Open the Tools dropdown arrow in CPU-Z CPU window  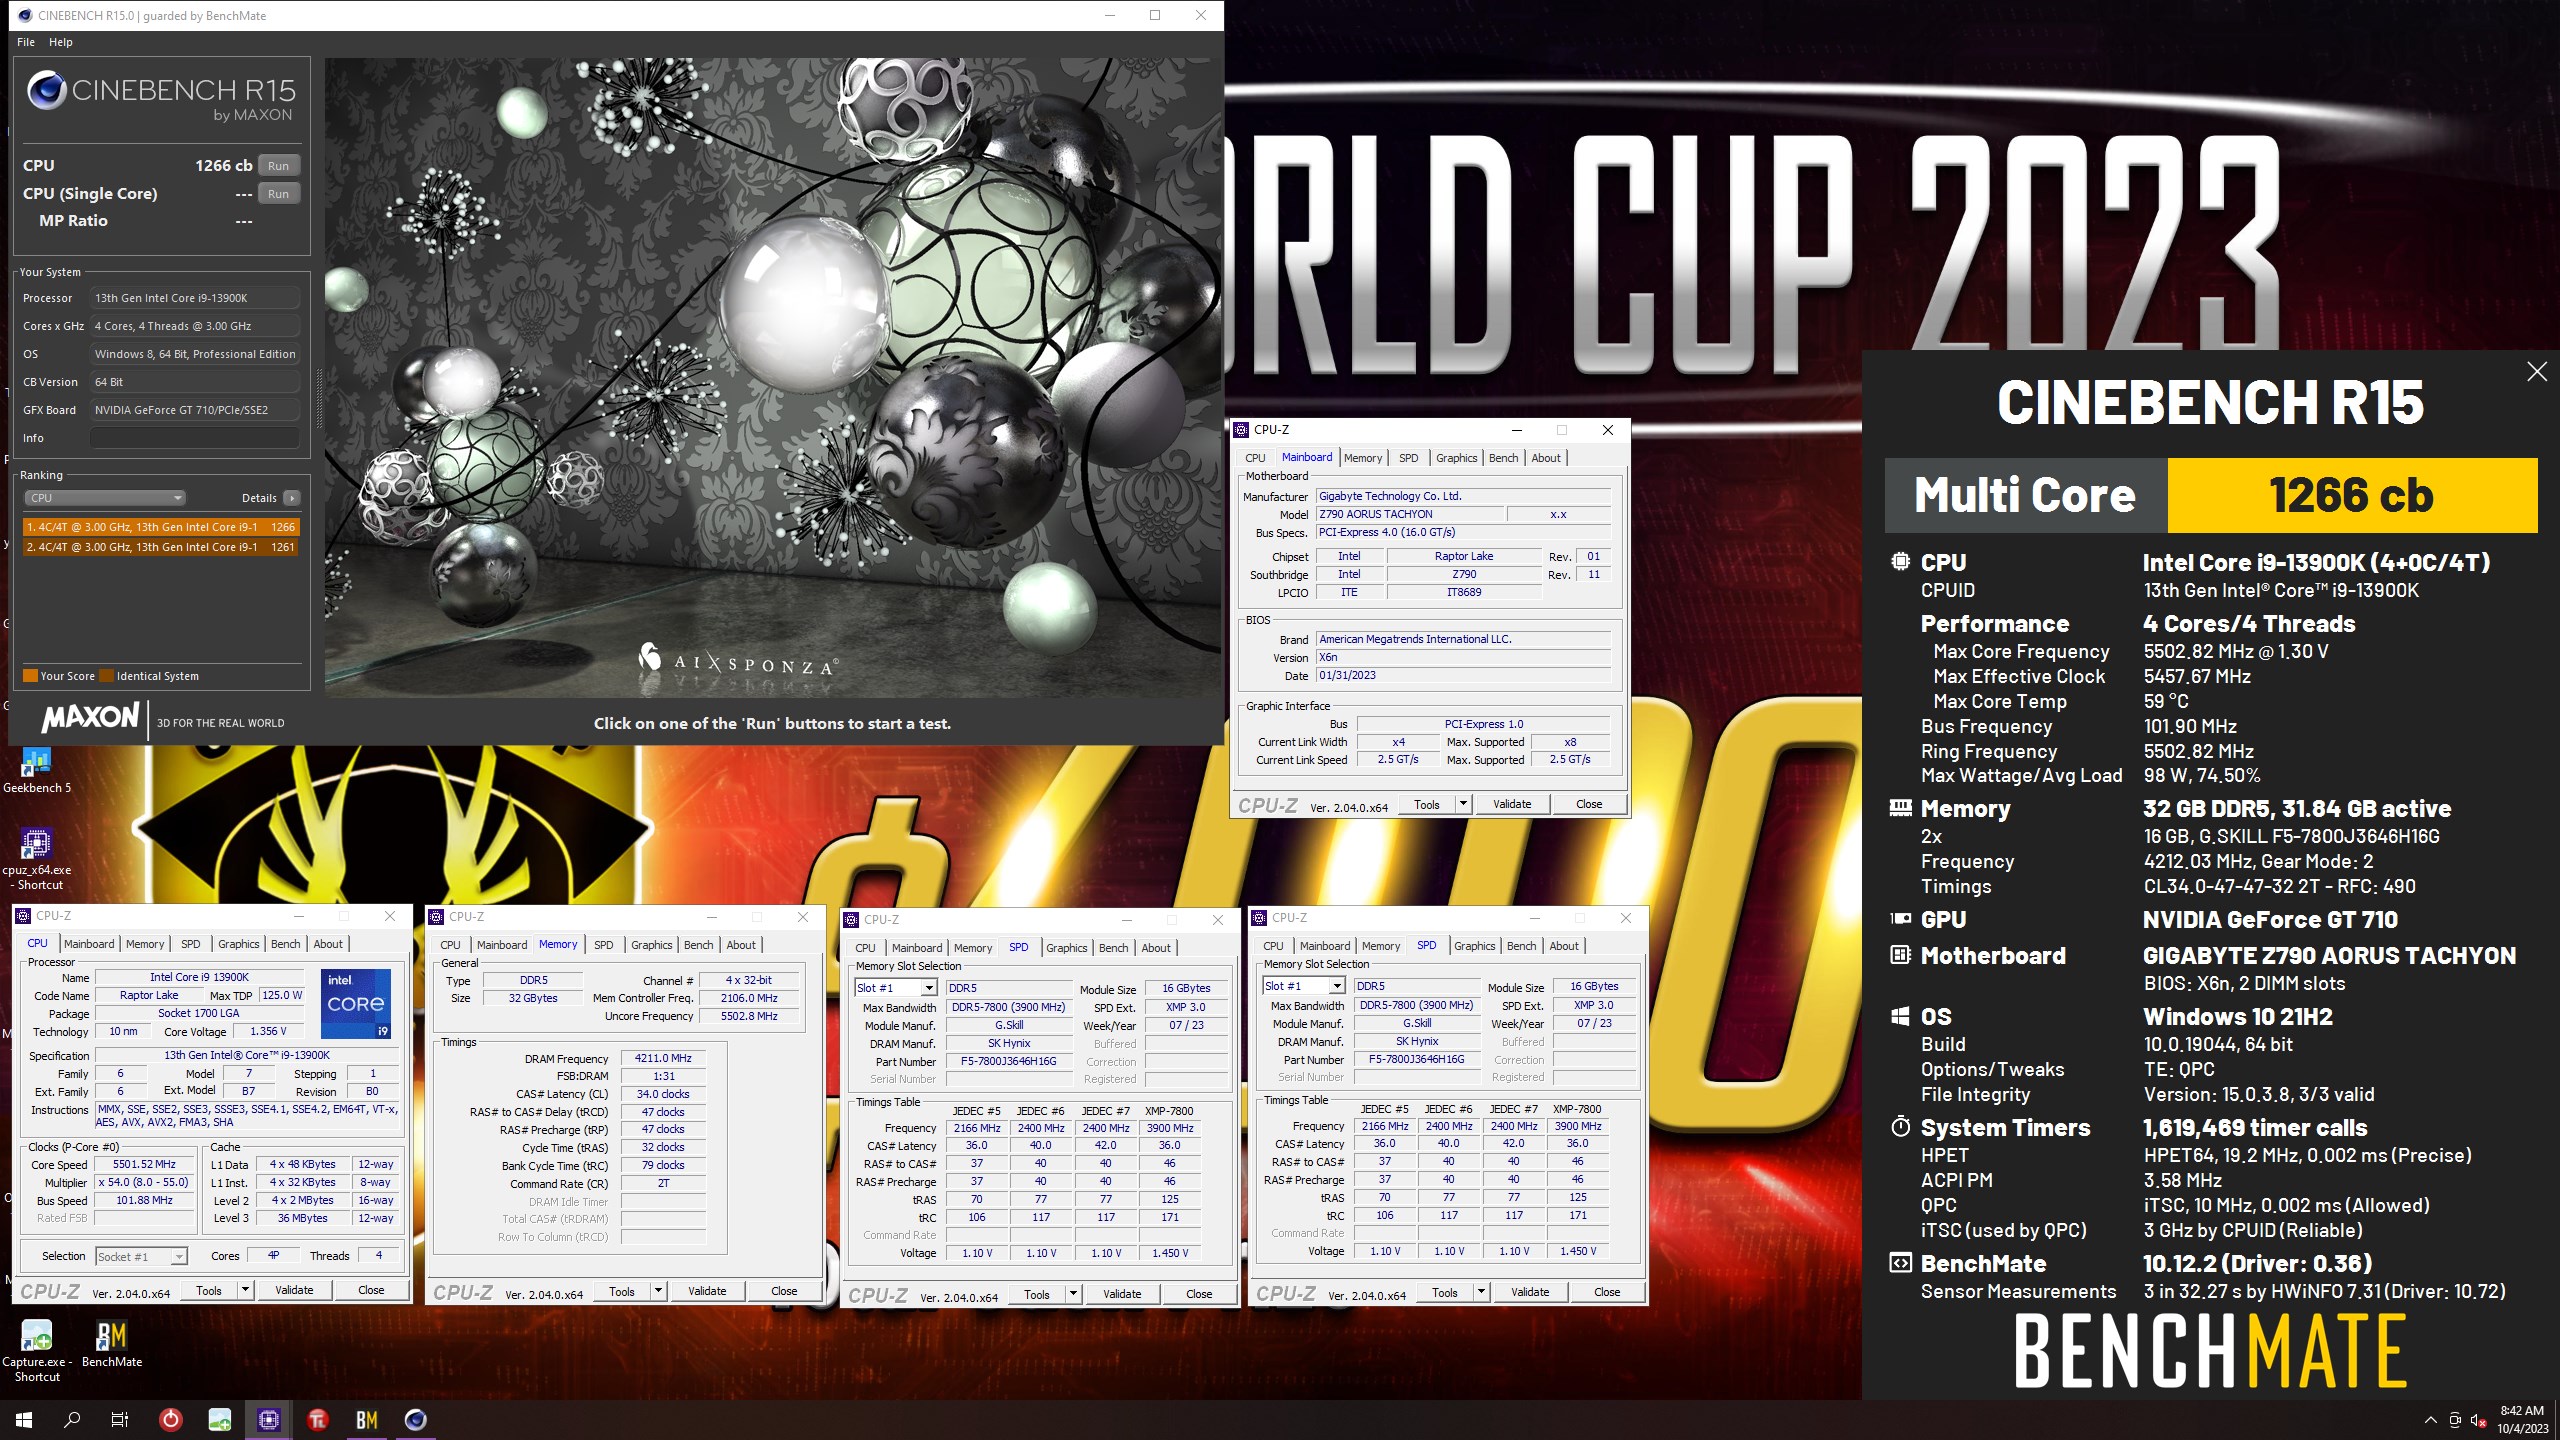tap(245, 1290)
